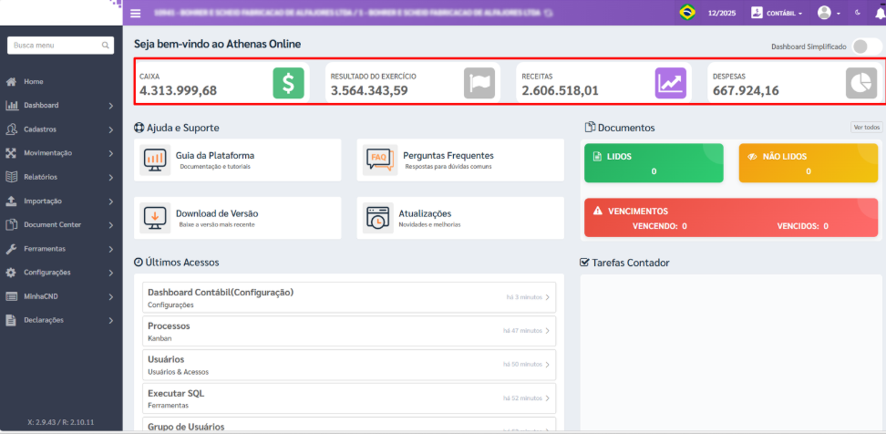The height and width of the screenshot is (434, 886).
Task: Select Relatórios in the sidebar
Action: (x=41, y=177)
